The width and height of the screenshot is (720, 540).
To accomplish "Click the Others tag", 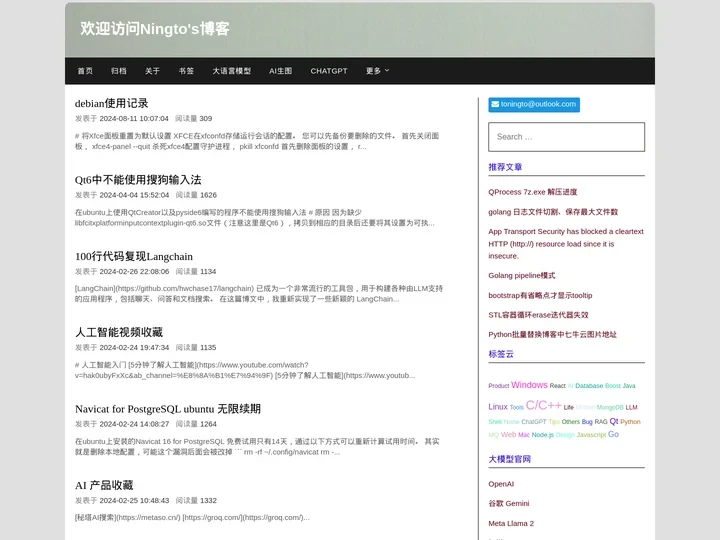I will pyautogui.click(x=571, y=422).
